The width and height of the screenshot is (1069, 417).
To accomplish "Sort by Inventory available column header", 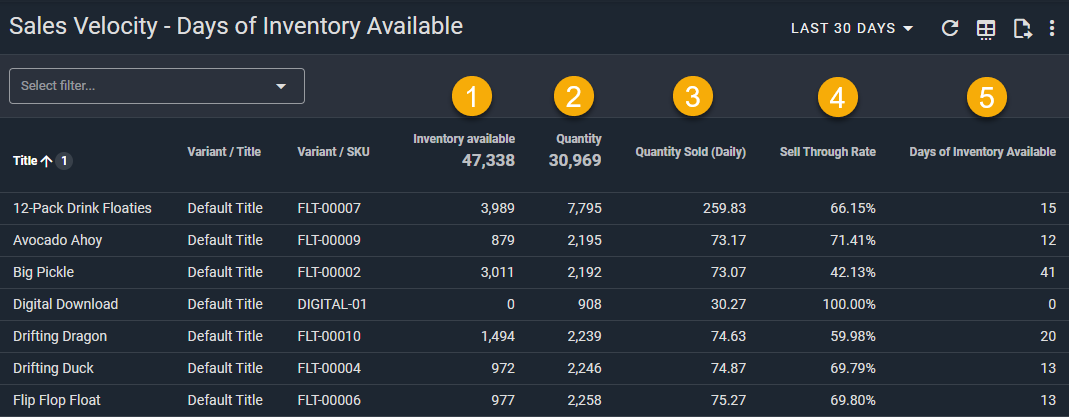I will pyautogui.click(x=464, y=139).
